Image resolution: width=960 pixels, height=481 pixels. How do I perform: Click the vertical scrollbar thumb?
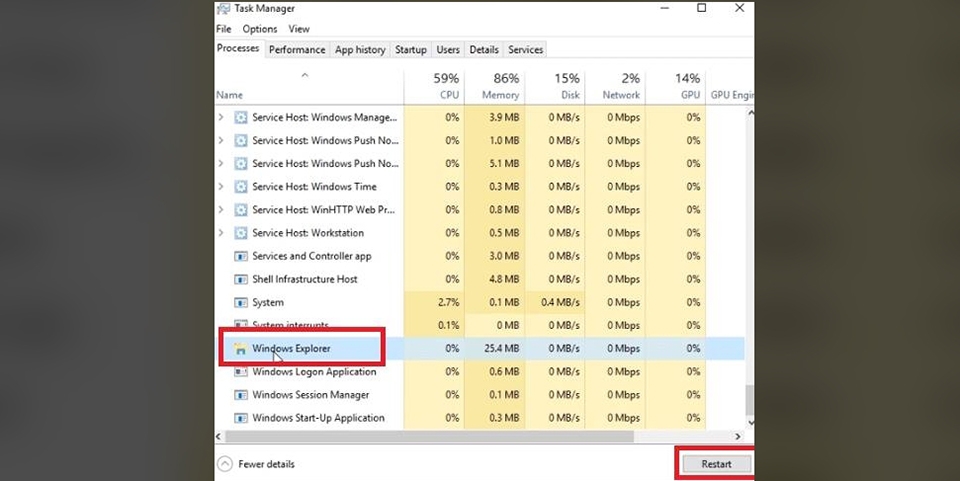[750, 400]
